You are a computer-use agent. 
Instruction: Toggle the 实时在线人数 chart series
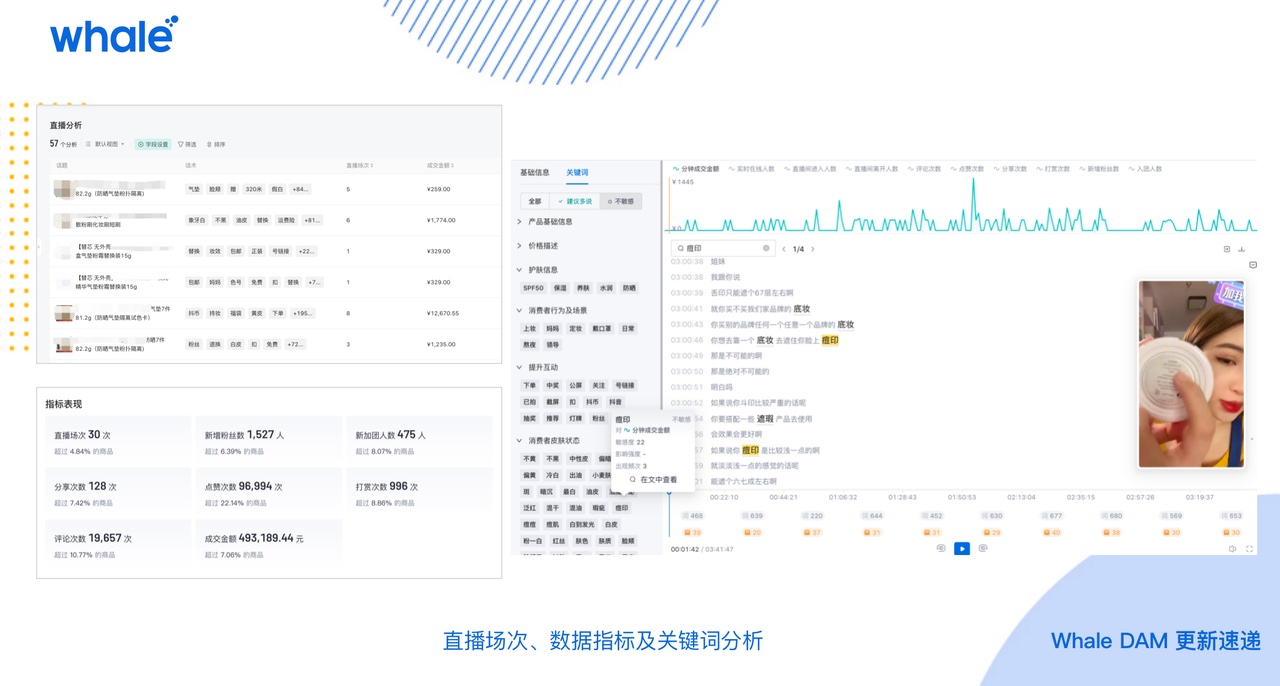tap(751, 169)
